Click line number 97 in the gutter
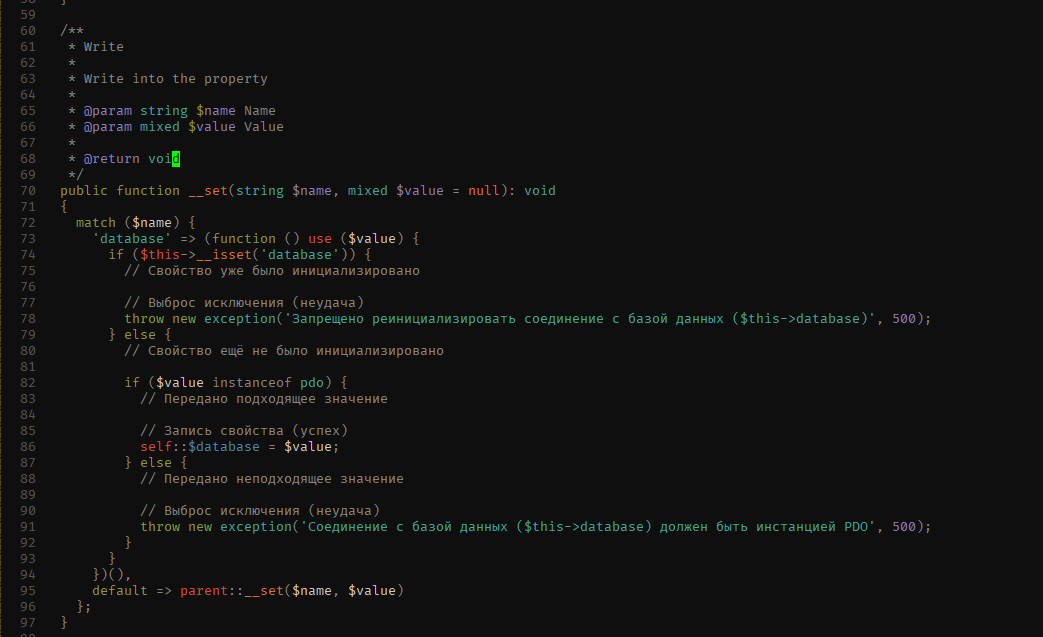 [x=28, y=623]
